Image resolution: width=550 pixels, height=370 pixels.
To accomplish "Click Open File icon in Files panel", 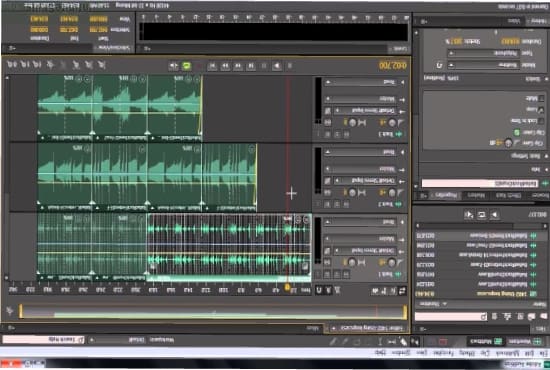I will coord(543,317).
